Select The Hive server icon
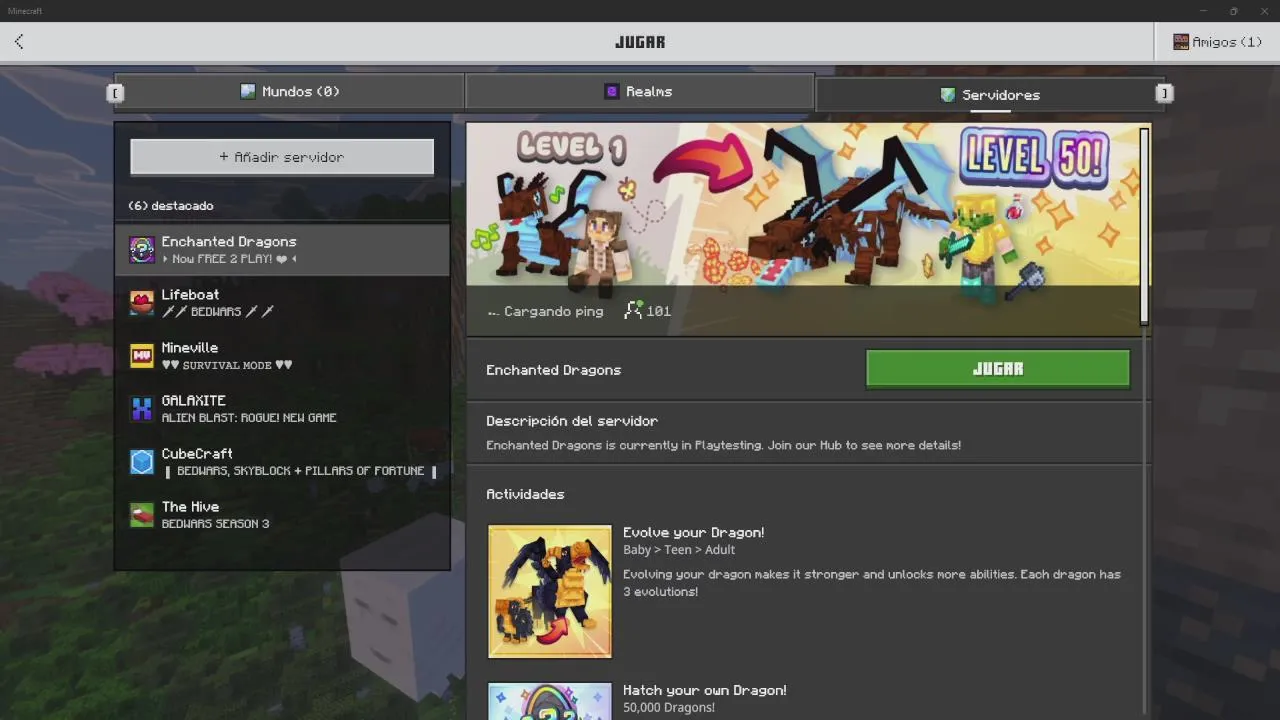The width and height of the screenshot is (1280, 720). [x=142, y=514]
